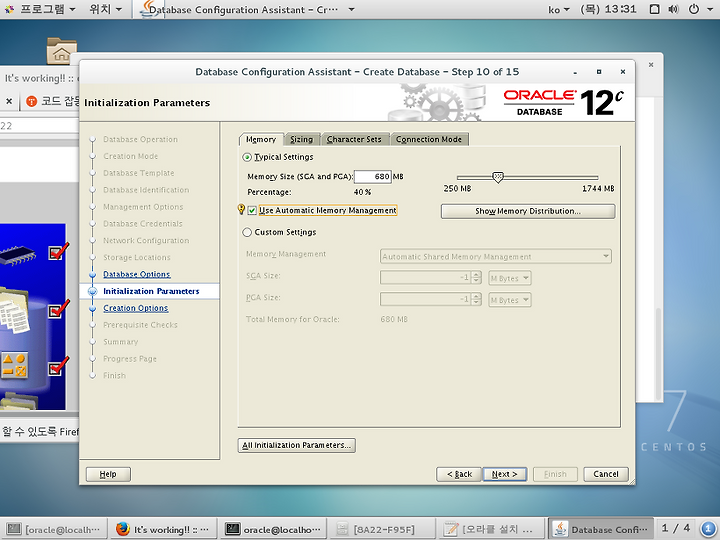This screenshot has width=720, height=540.
Task: Open SGA Size units M Bytes dropdown
Action: click(x=510, y=278)
